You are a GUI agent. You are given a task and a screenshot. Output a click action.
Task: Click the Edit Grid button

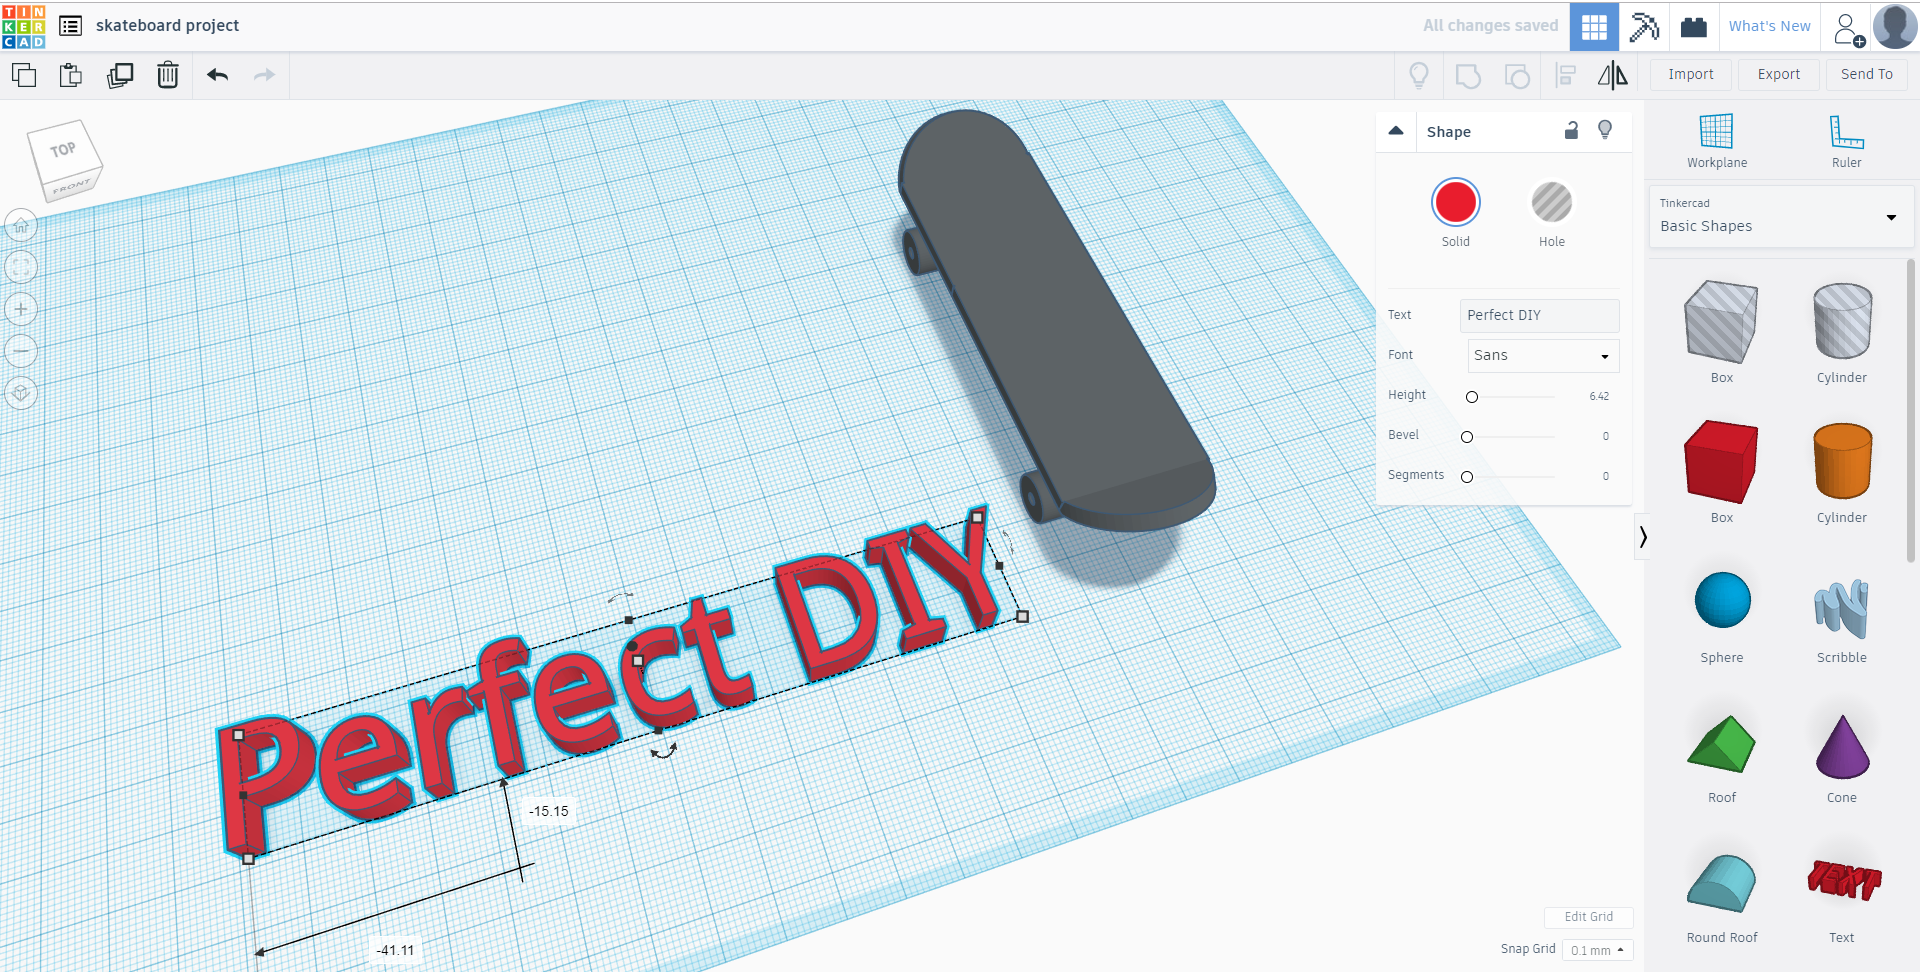coord(1589,917)
